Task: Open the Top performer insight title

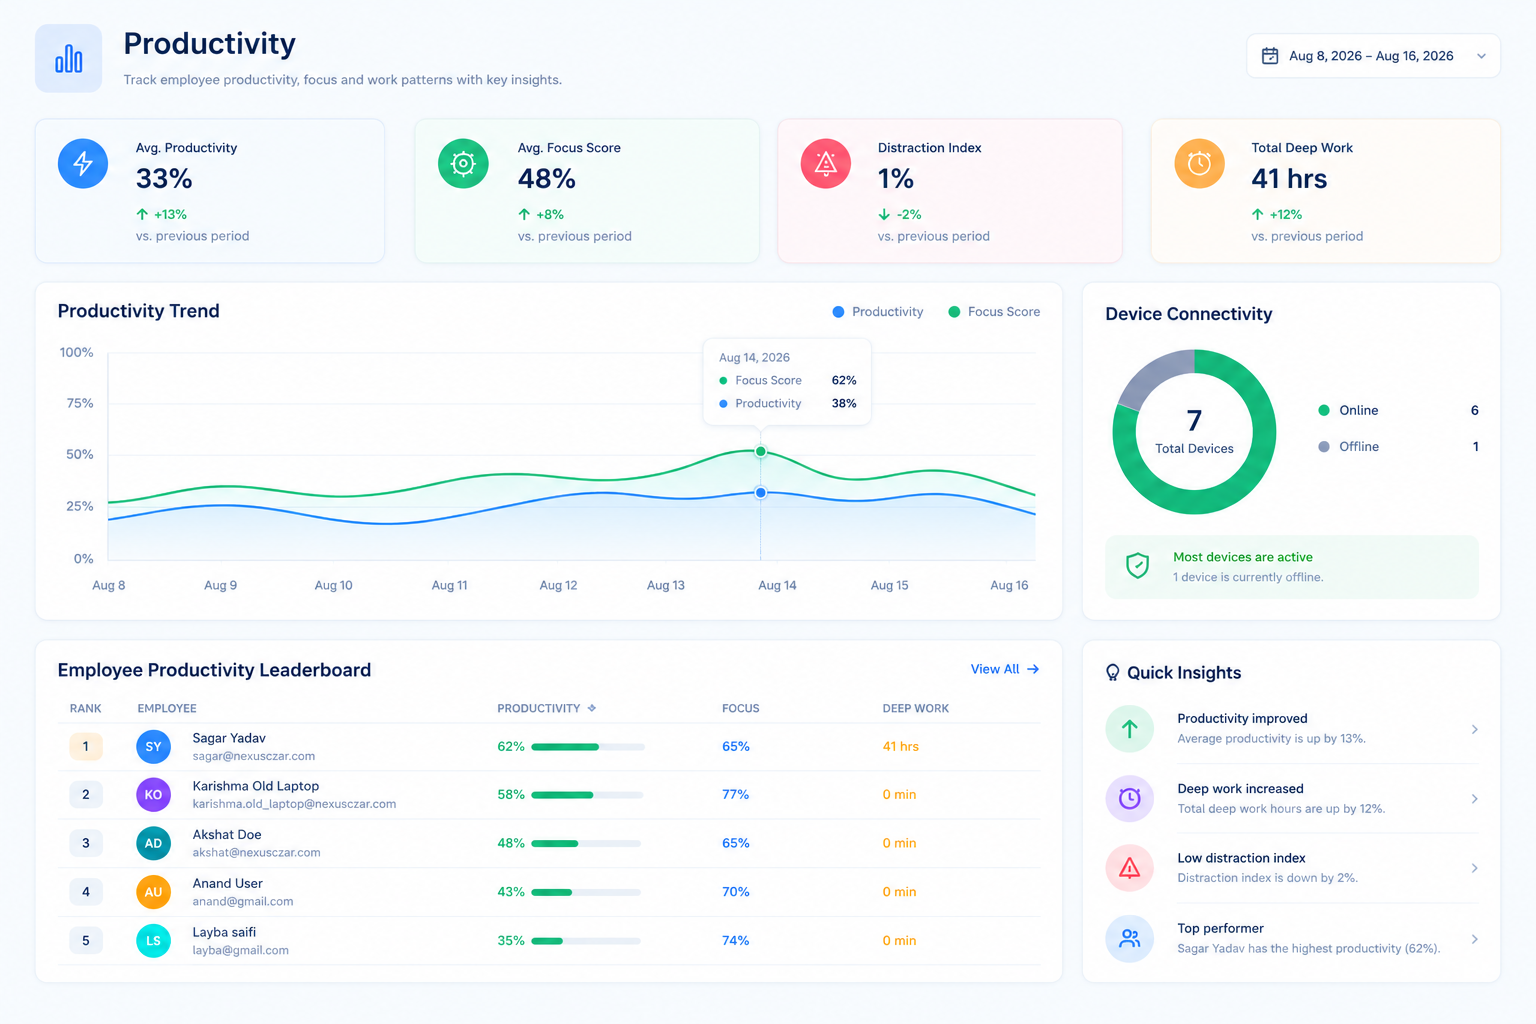Action: (1220, 928)
